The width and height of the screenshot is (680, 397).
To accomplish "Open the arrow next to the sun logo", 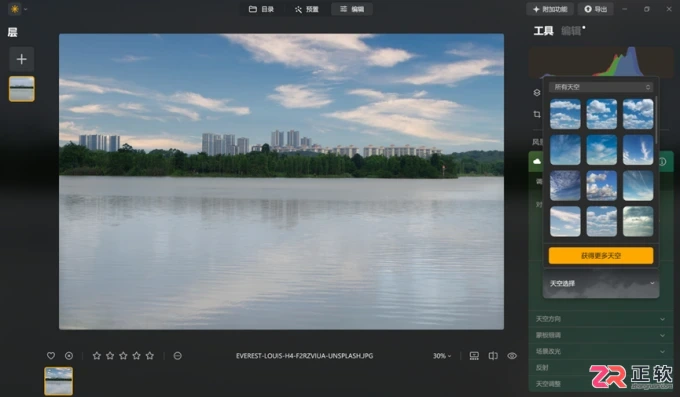I will [x=26, y=9].
